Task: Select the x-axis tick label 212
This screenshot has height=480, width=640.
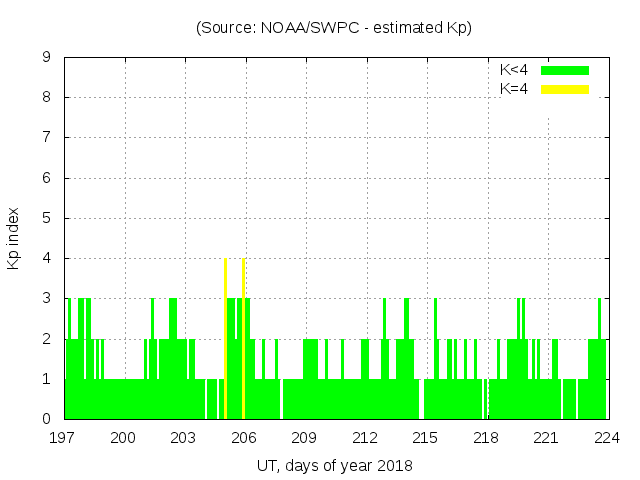Action: (365, 437)
